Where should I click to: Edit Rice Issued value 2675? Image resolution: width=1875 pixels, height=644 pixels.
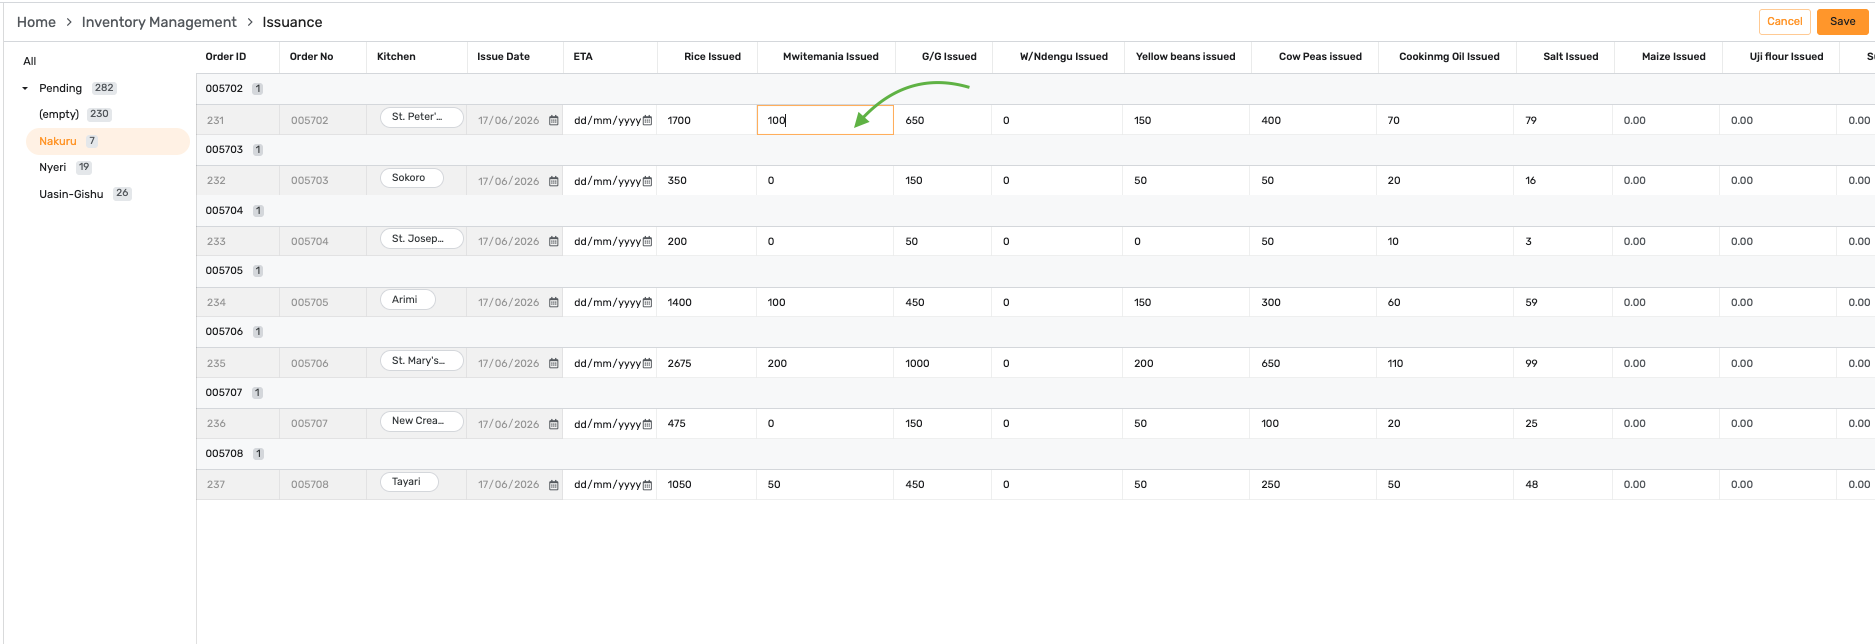tap(706, 363)
